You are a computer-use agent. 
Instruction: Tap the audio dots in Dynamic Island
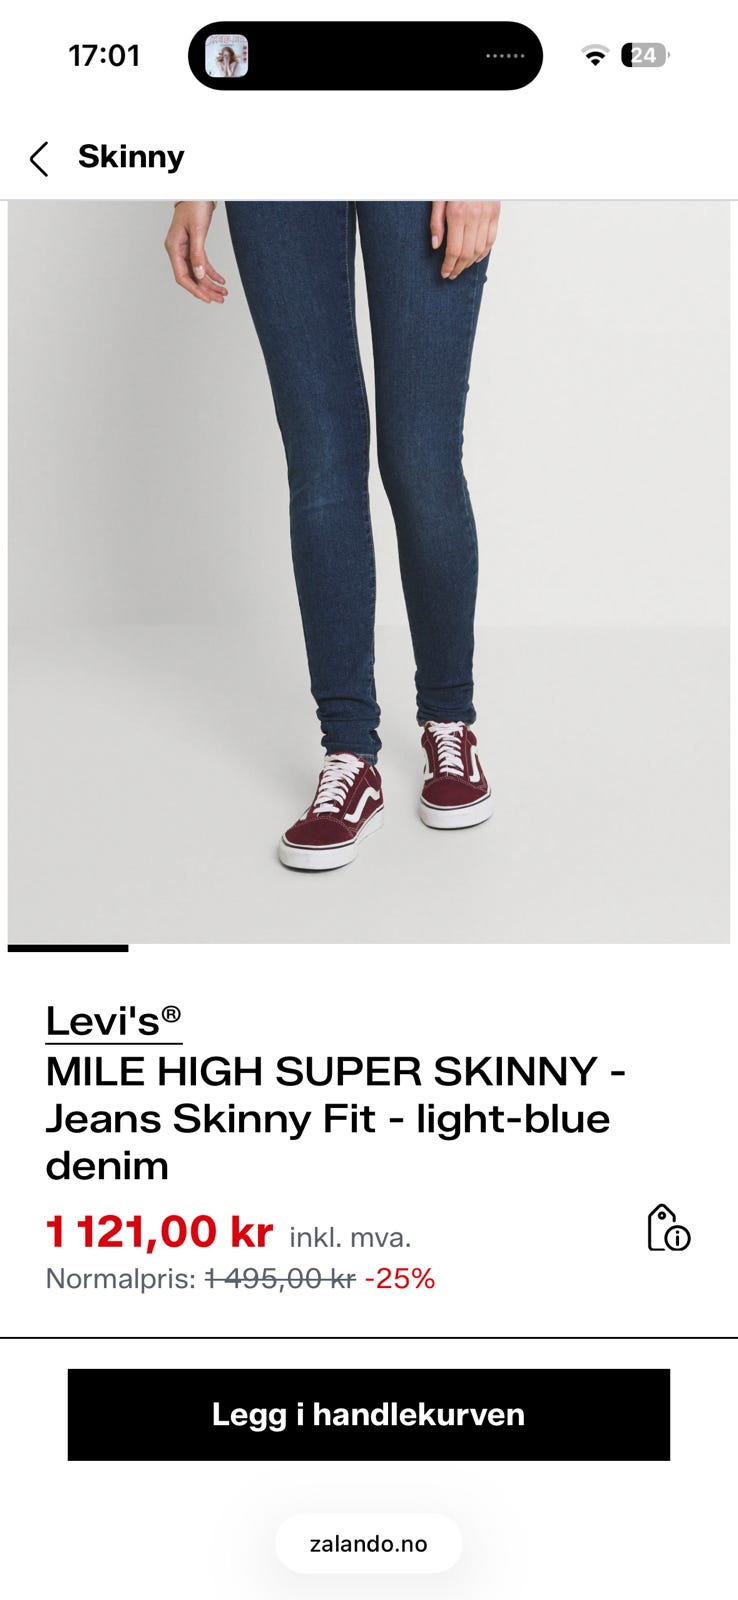505,56
